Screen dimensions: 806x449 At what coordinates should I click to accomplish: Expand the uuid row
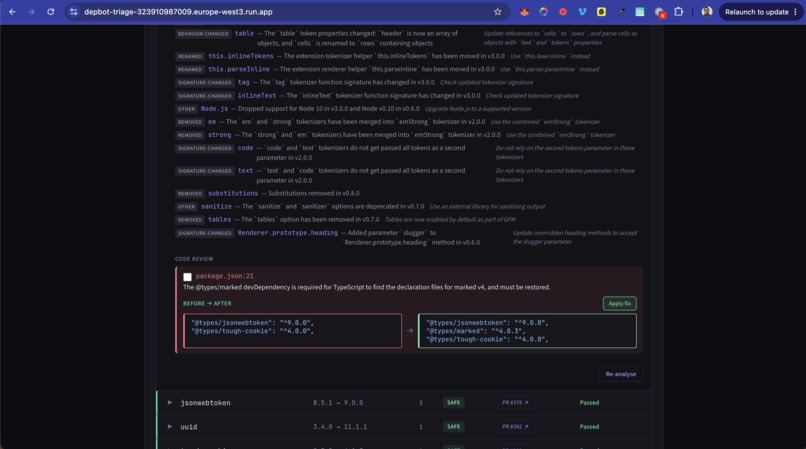(170, 426)
